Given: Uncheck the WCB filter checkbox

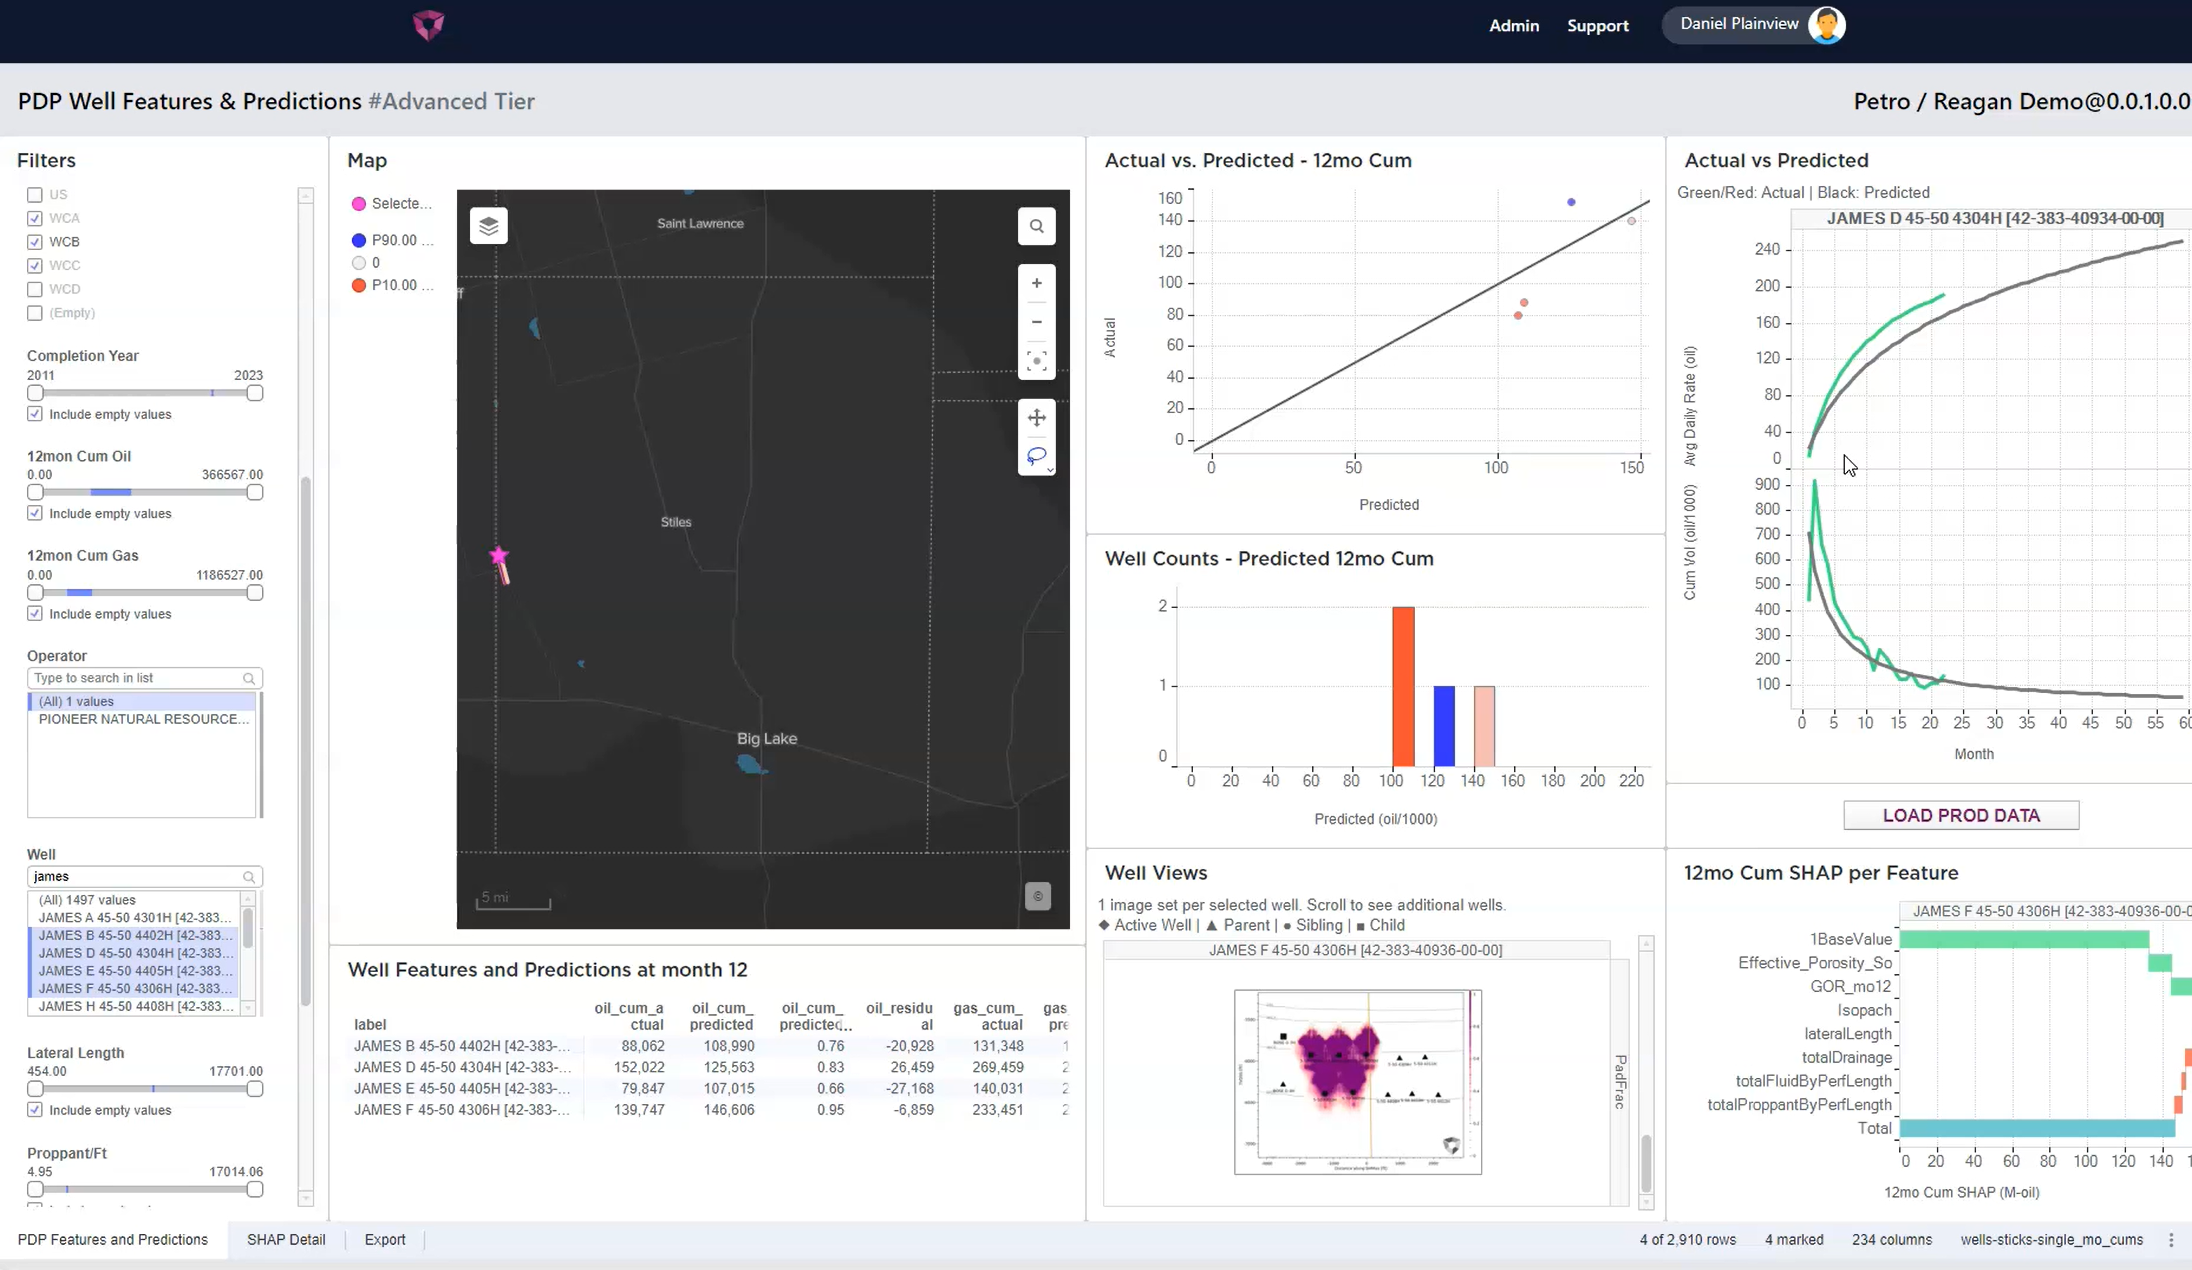Looking at the screenshot, I should tap(35, 242).
